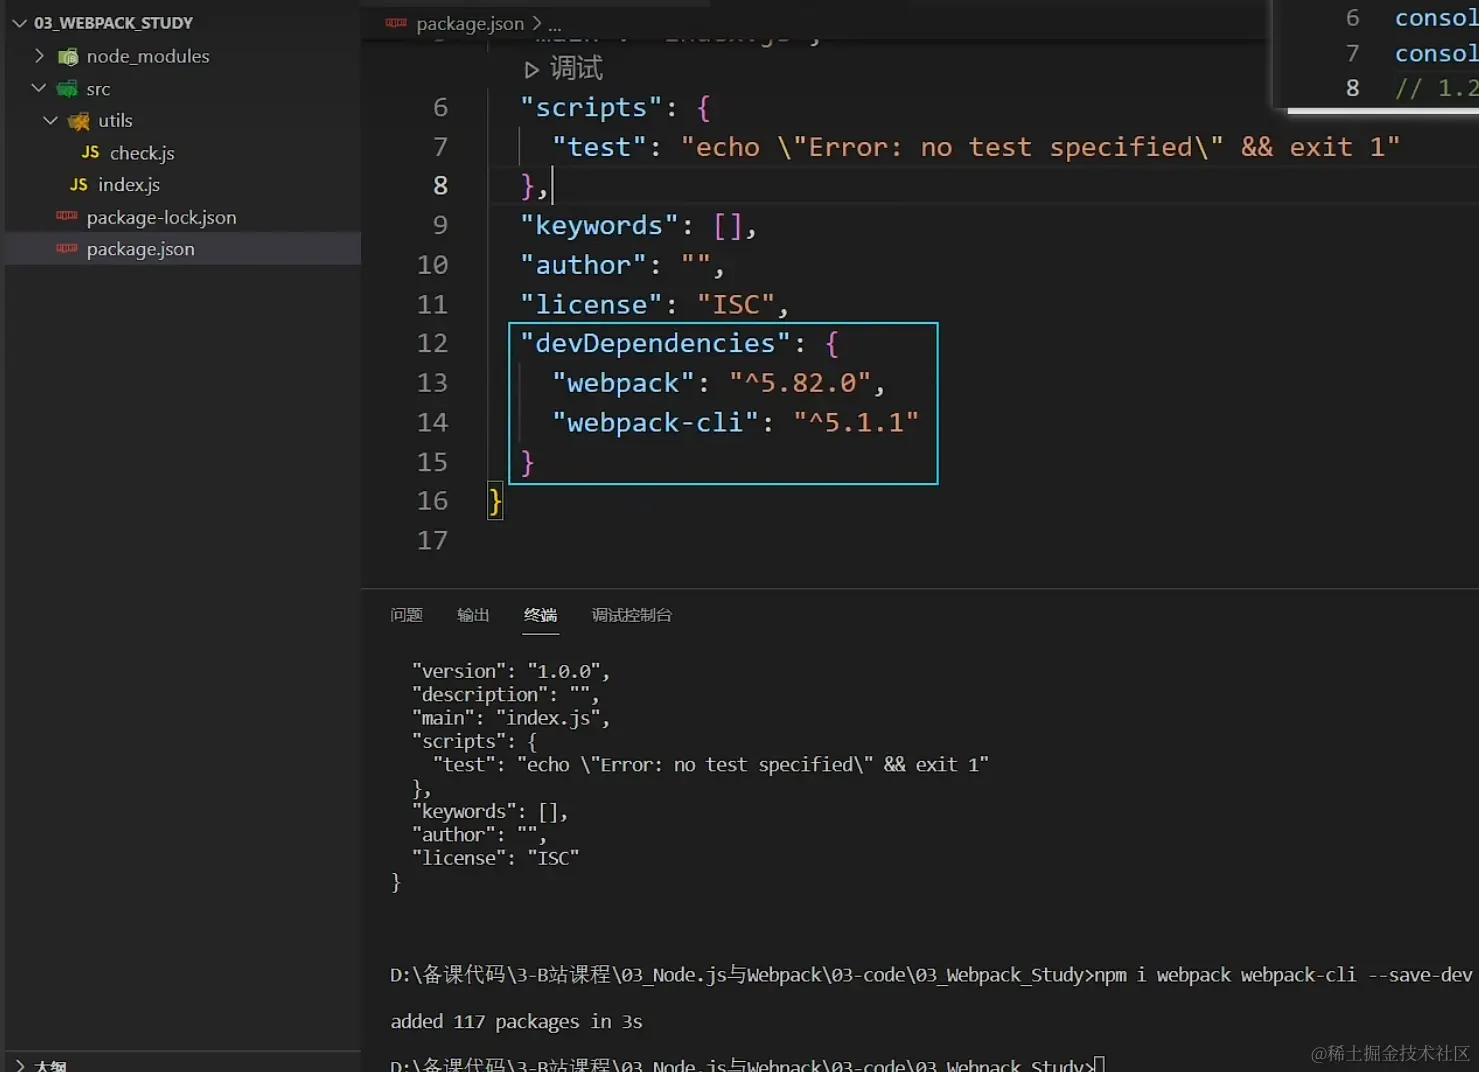The image size is (1479, 1072).
Task: Click the JS icon beside index.js
Action: click(79, 184)
